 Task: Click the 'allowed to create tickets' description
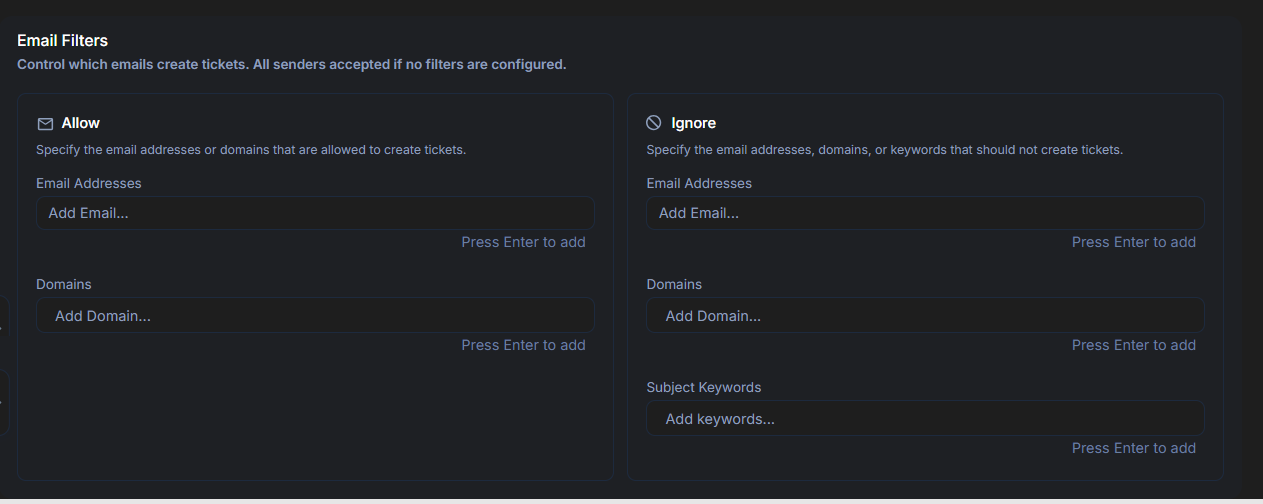[x=251, y=150]
